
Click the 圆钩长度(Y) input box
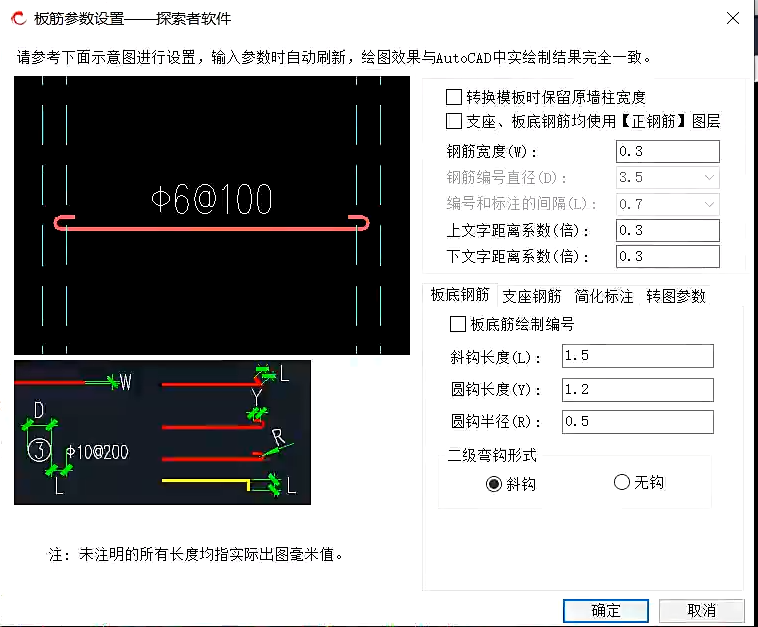pyautogui.click(x=638, y=390)
